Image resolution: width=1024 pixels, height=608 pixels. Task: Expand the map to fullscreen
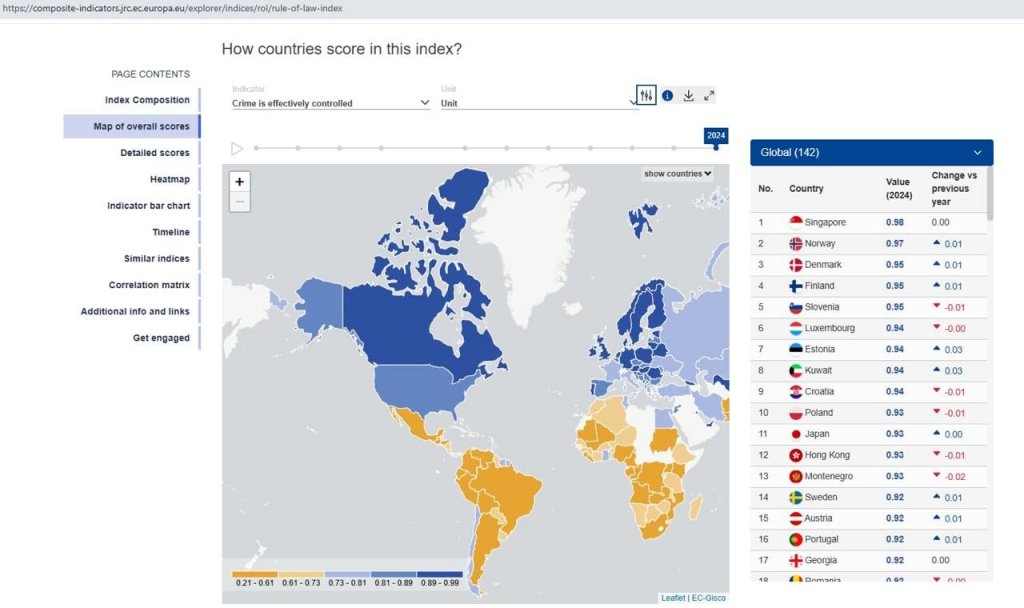click(709, 96)
